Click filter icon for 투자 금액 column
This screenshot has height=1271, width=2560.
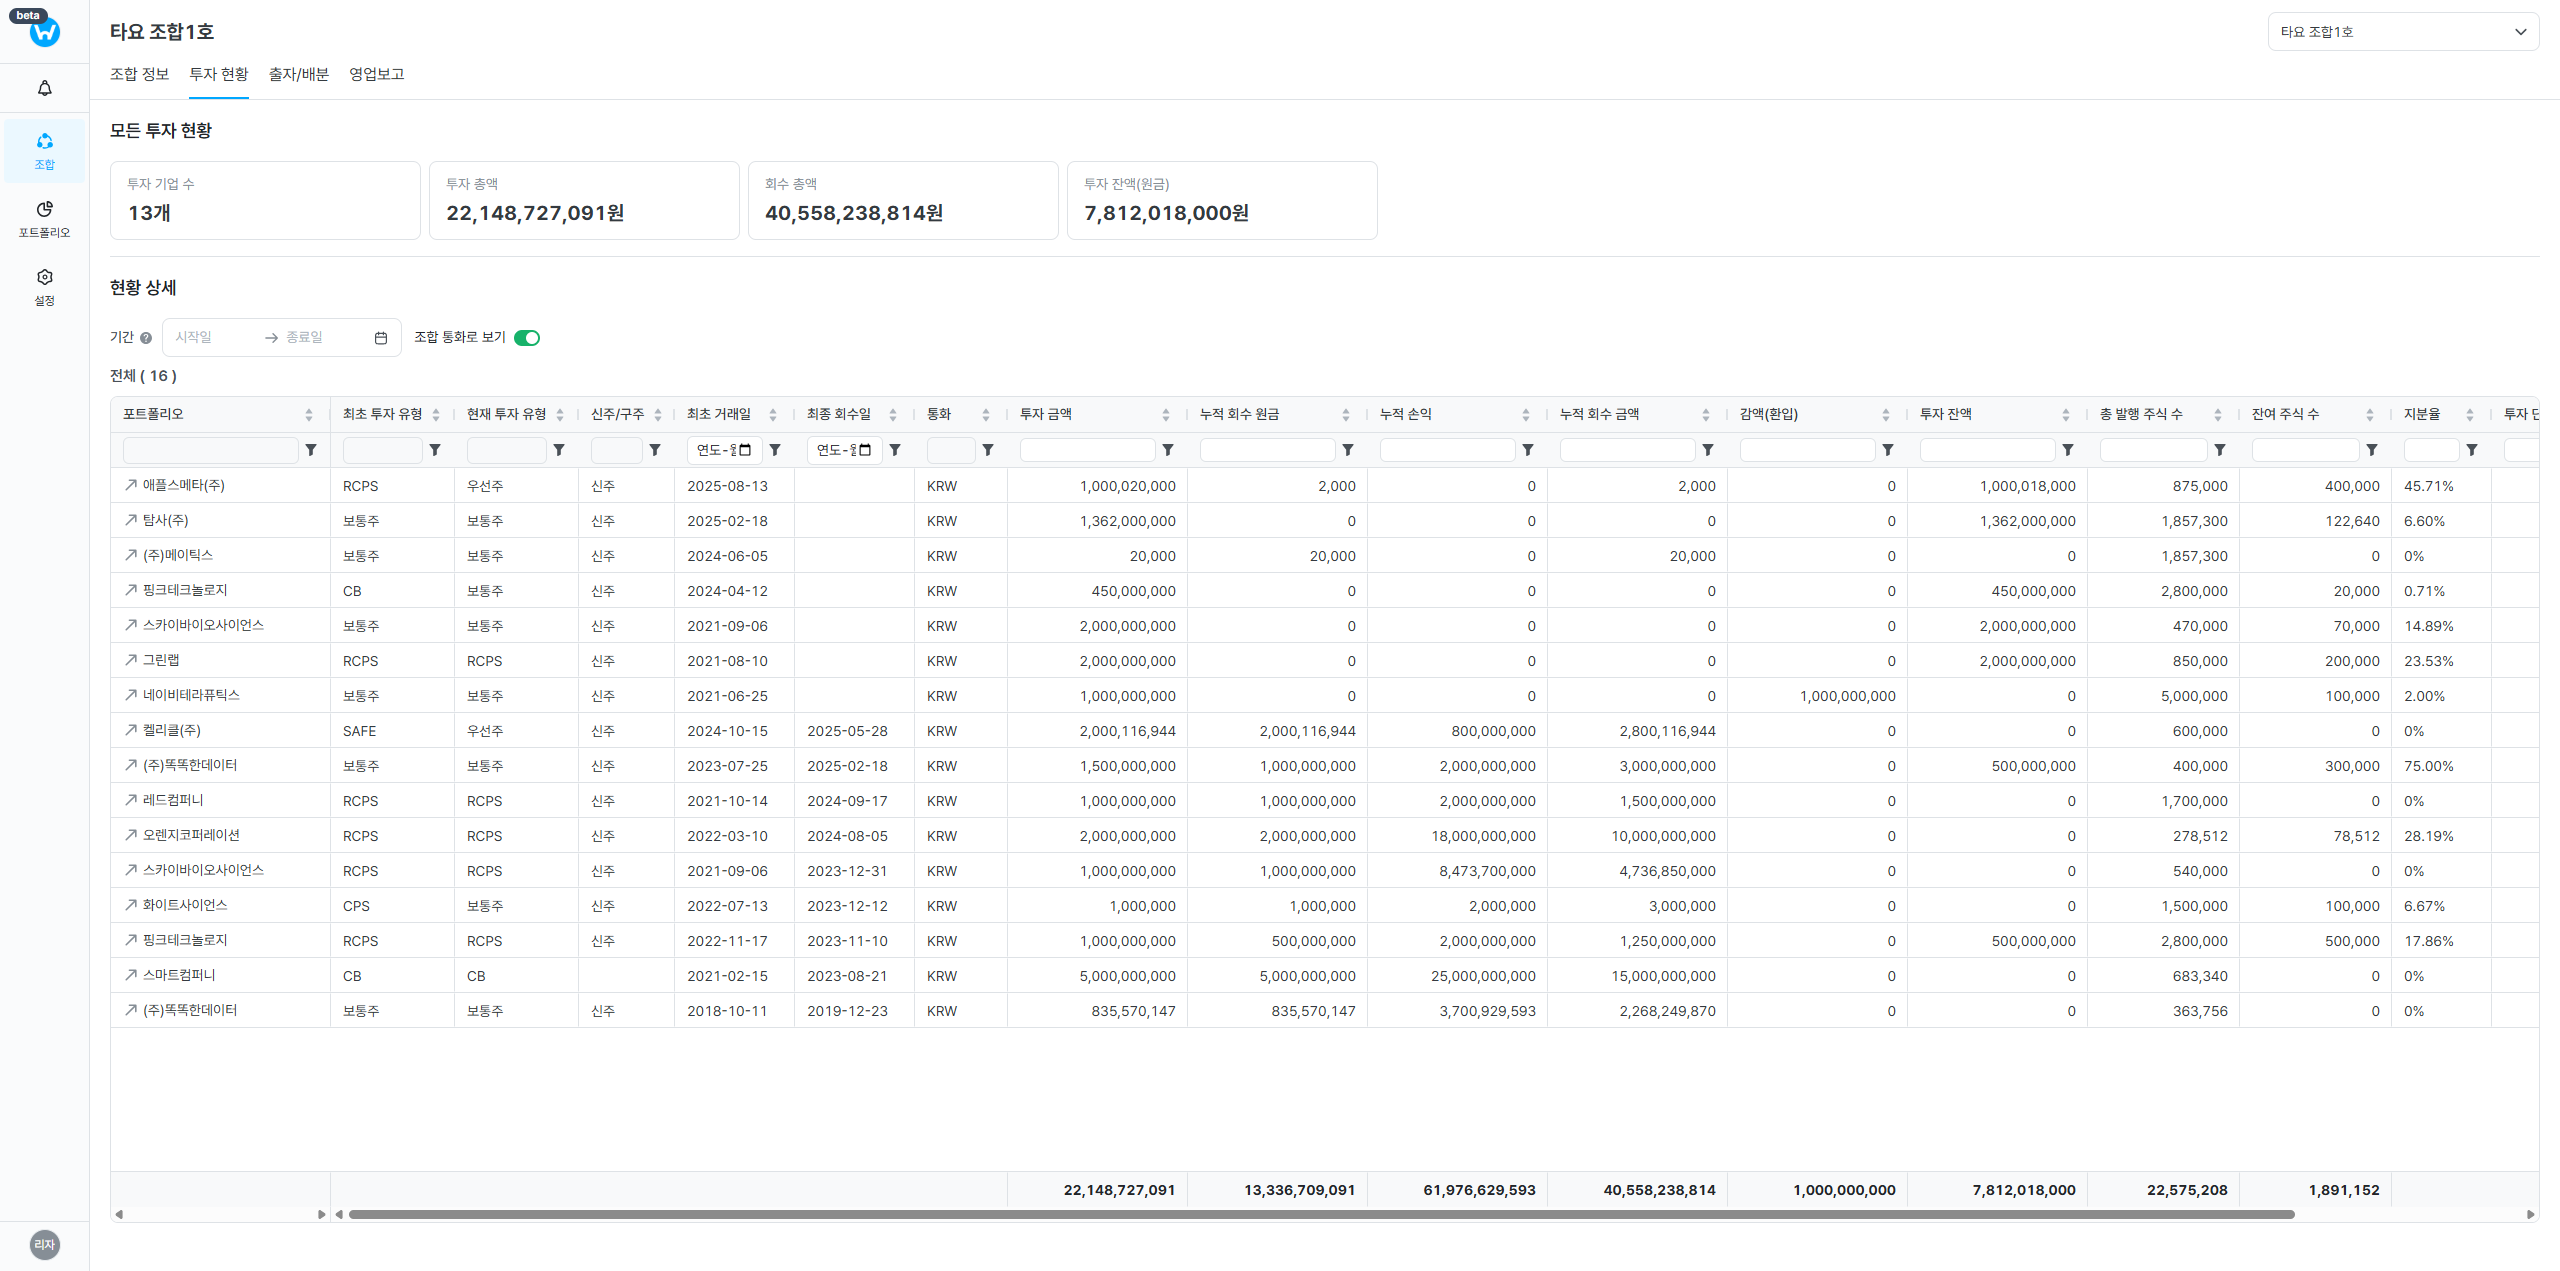click(1168, 451)
